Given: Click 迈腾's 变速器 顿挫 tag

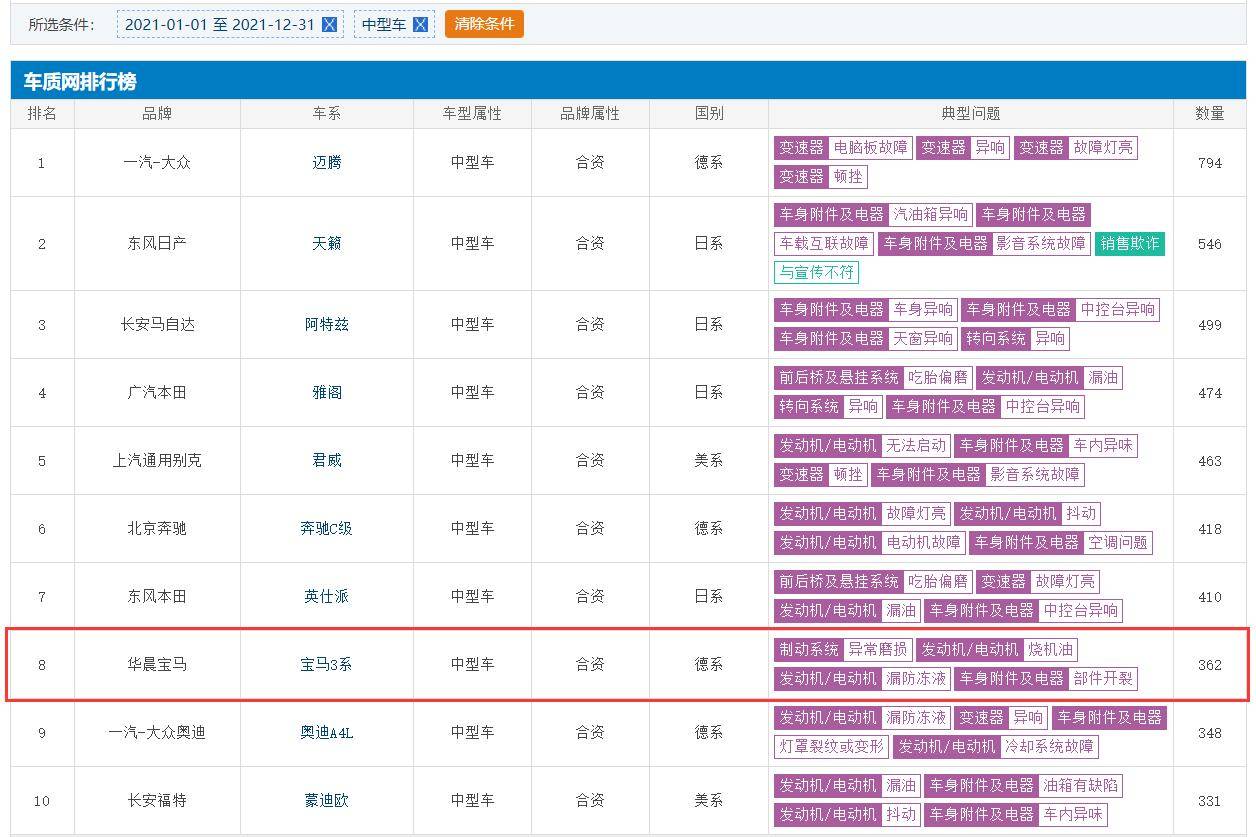Looking at the screenshot, I should 821,177.
